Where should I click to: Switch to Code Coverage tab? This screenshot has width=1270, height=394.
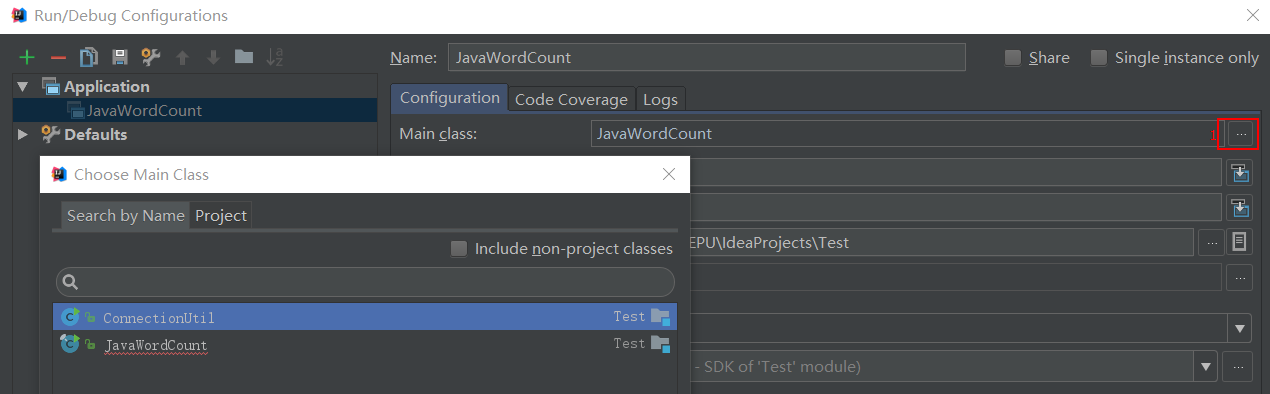tap(571, 99)
